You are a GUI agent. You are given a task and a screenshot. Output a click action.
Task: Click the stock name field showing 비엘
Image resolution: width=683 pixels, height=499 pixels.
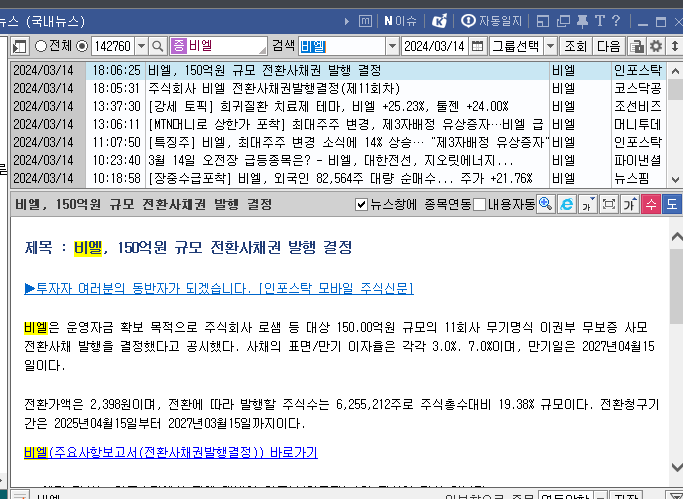tap(218, 46)
